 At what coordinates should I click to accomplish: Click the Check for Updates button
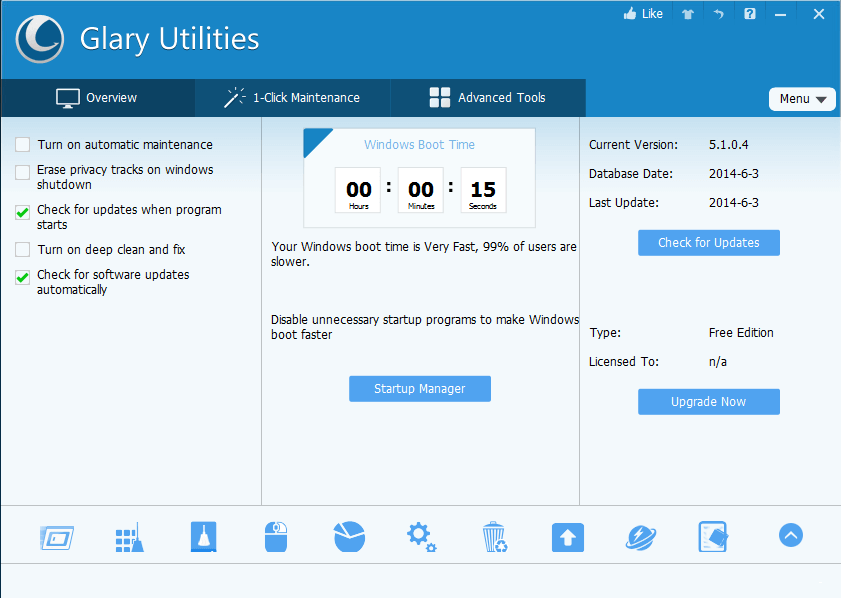(x=709, y=243)
